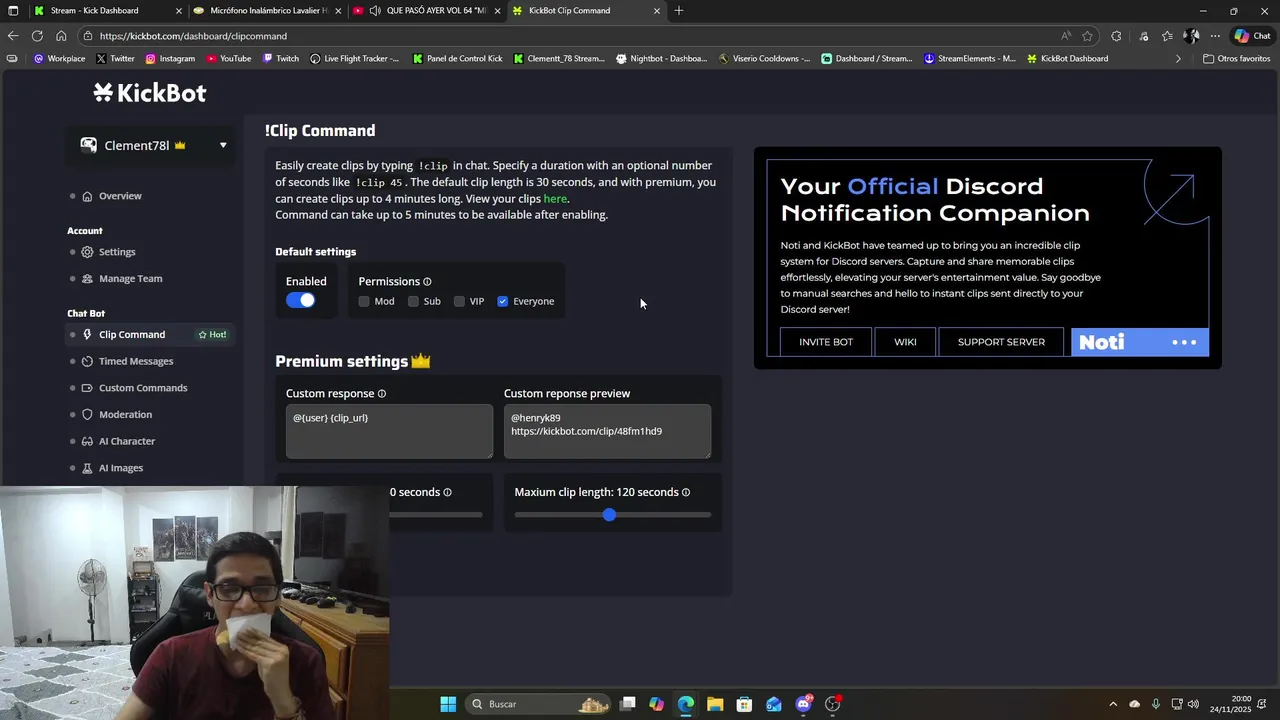Screen dimensions: 1280x720
Task: Open the Instagram bookmark
Action: click(170, 59)
